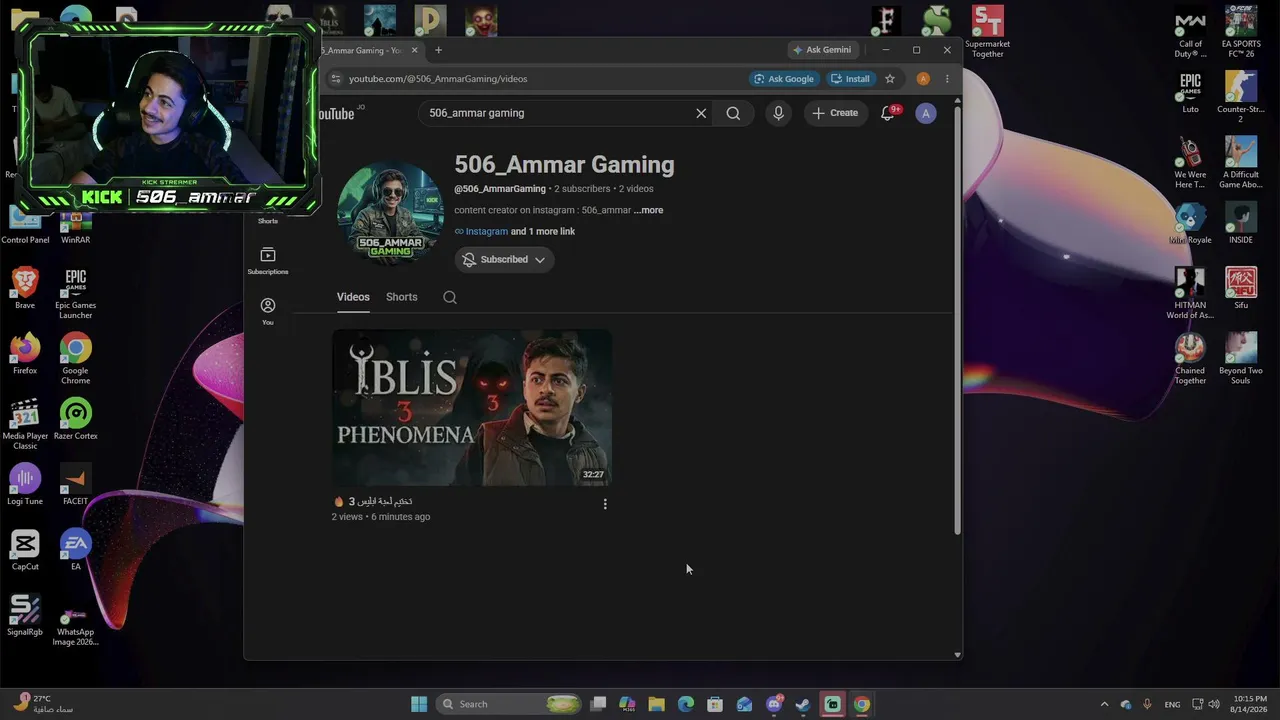The height and width of the screenshot is (720, 1280).
Task: Open Steam from the taskbar
Action: tap(802, 704)
